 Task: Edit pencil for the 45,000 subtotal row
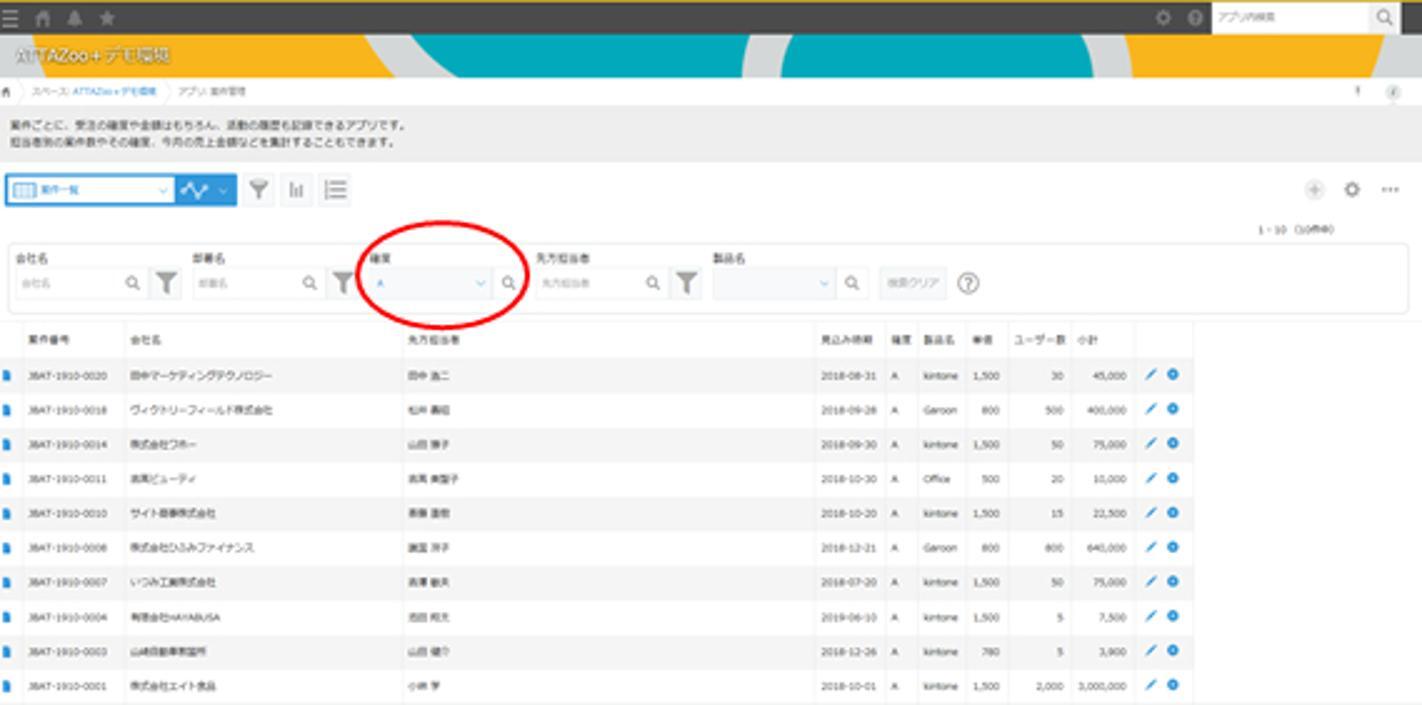click(1150, 375)
